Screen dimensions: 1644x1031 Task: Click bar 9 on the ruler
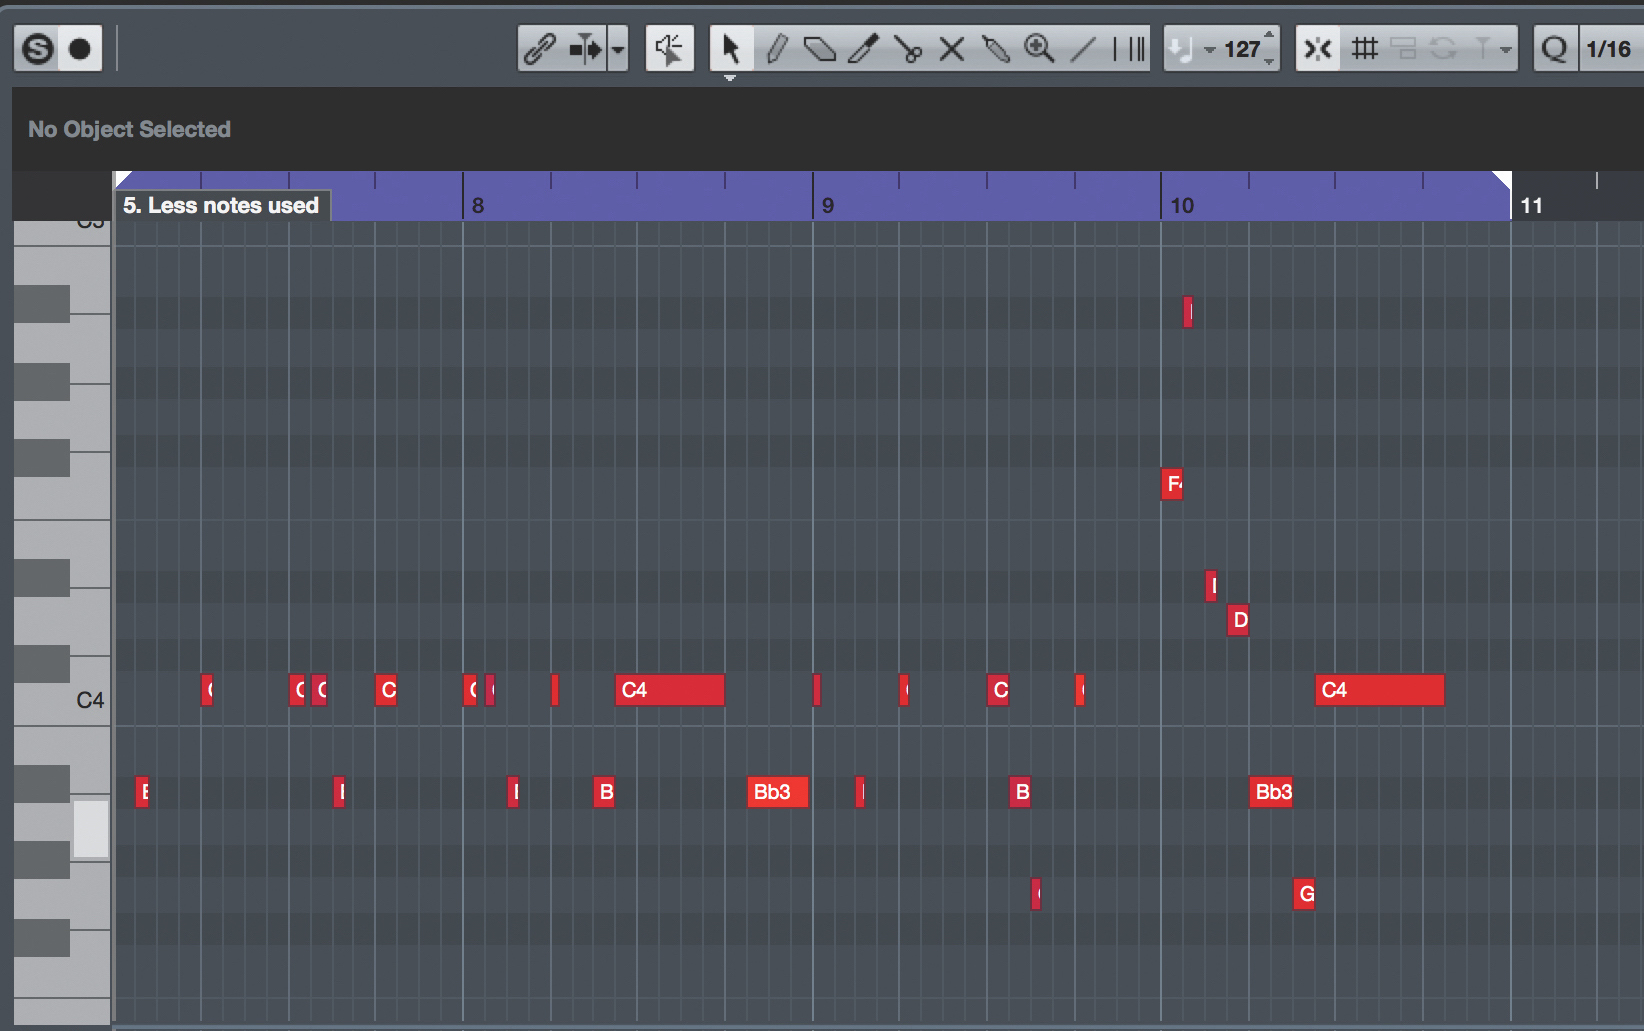point(828,205)
